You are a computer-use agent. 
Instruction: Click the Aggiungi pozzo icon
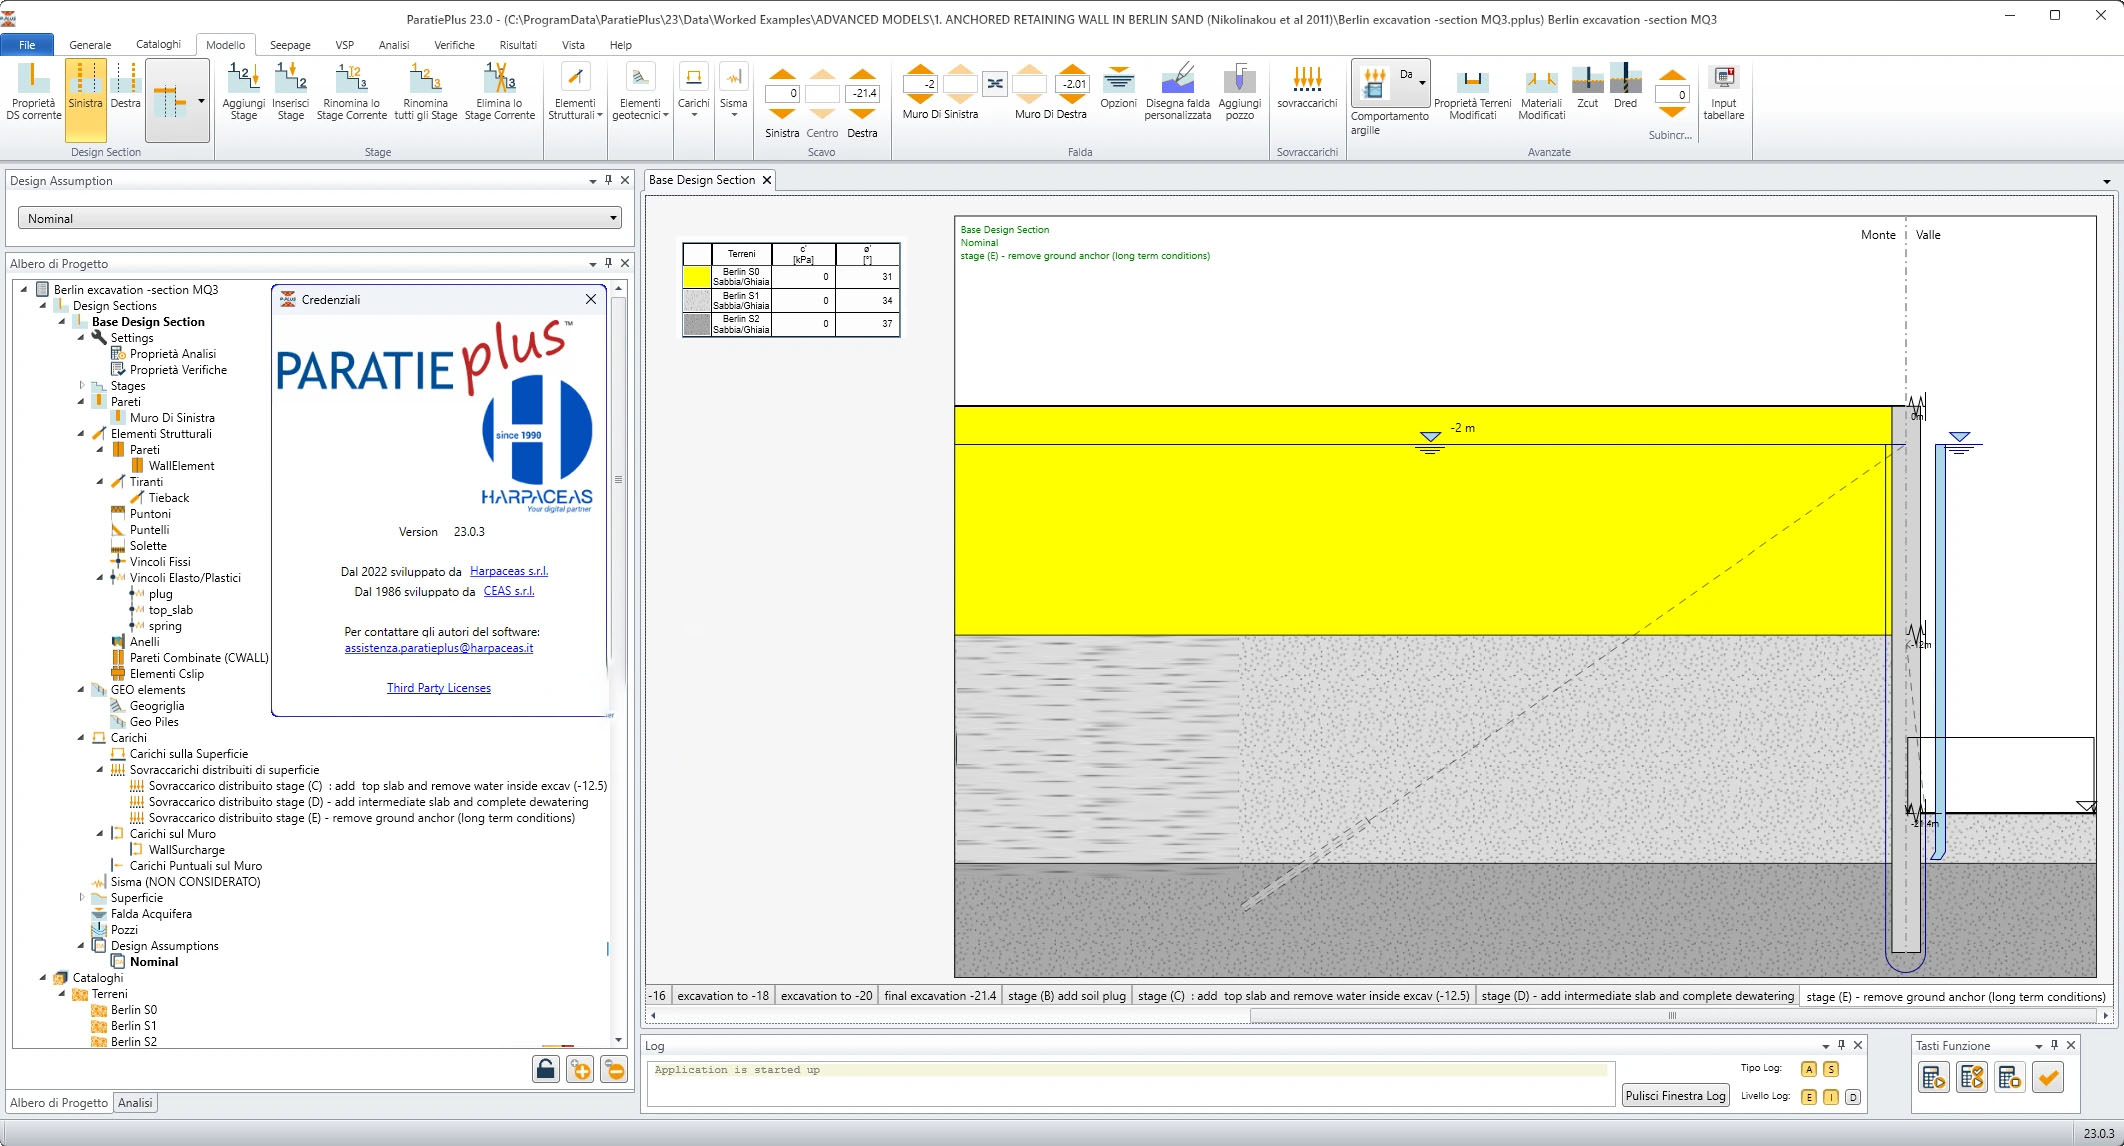1239,78
